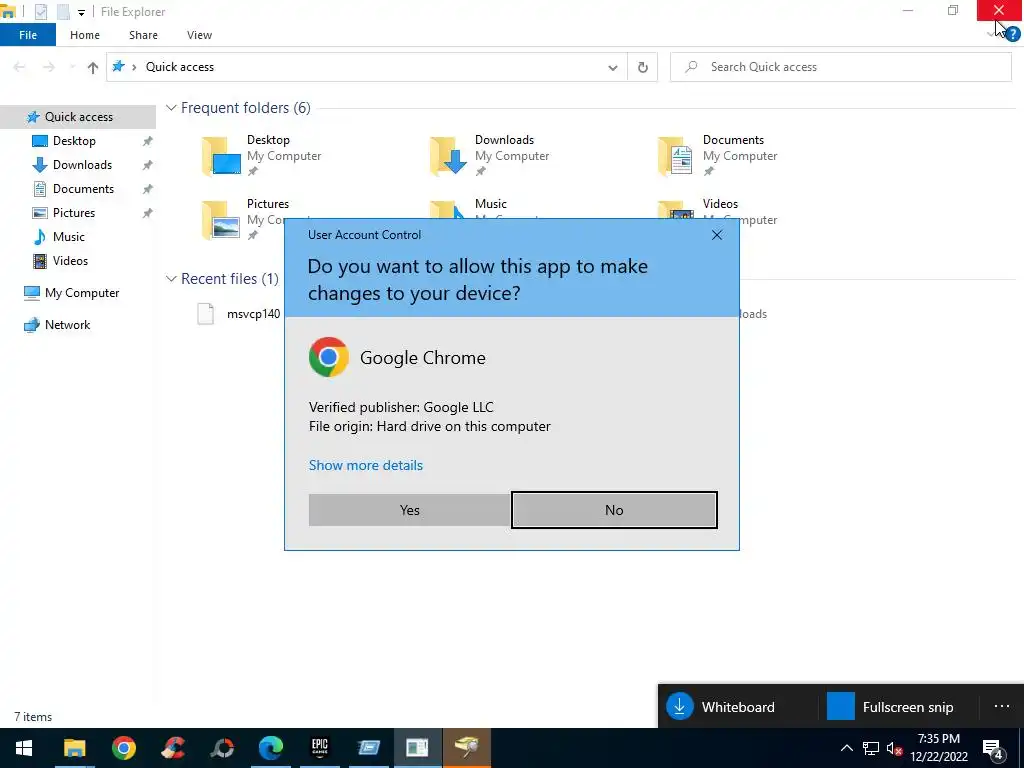
Task: Collapse the Recent files section
Action: point(171,279)
